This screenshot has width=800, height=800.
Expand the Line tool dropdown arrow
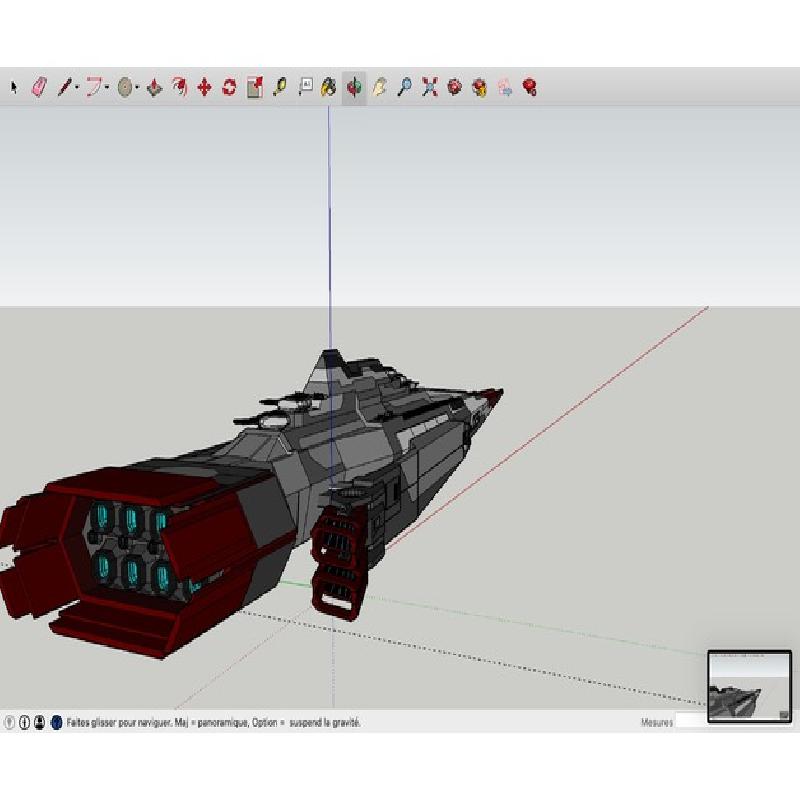click(77, 88)
